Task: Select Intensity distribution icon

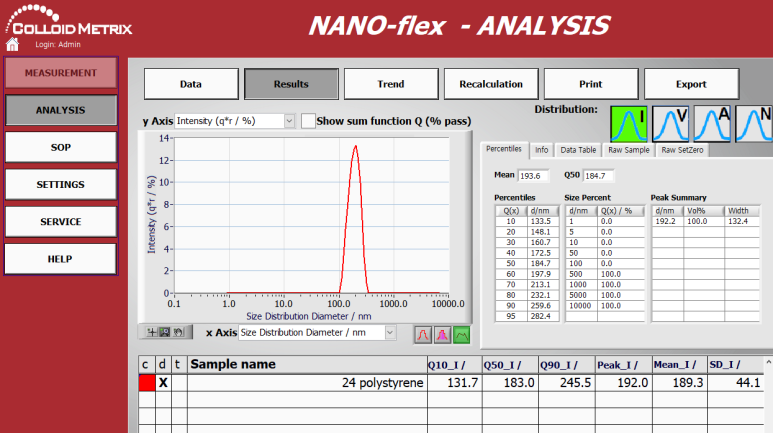Action: click(629, 124)
